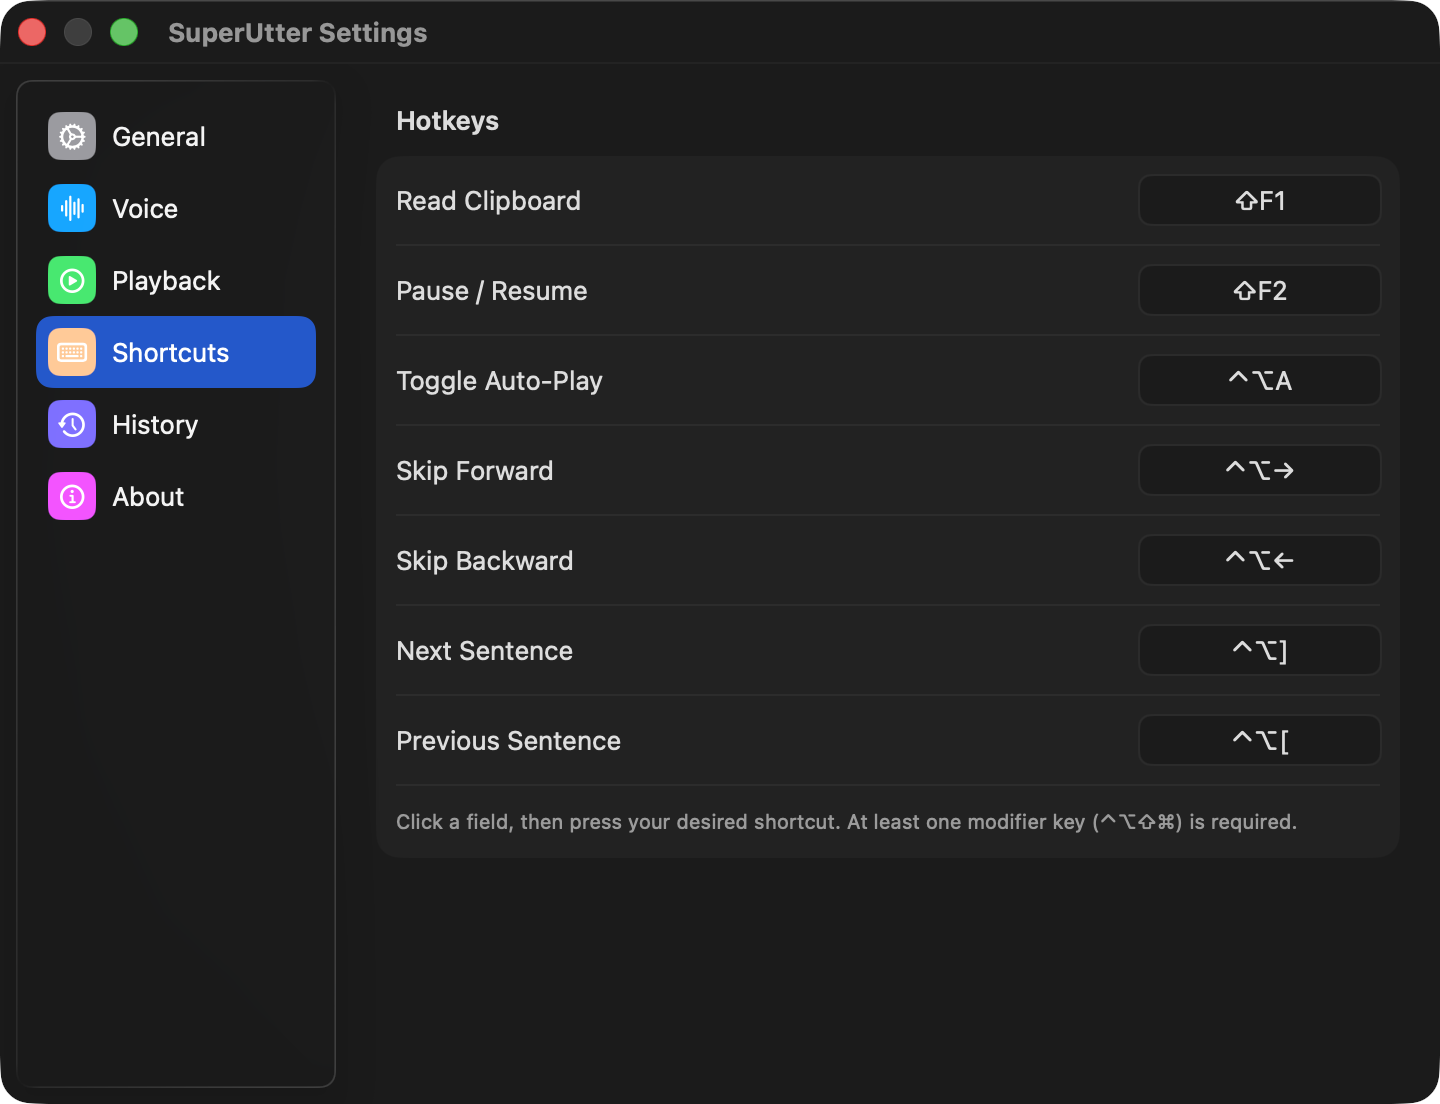Click the Previous Sentence label
This screenshot has width=1440, height=1104.
tap(508, 741)
